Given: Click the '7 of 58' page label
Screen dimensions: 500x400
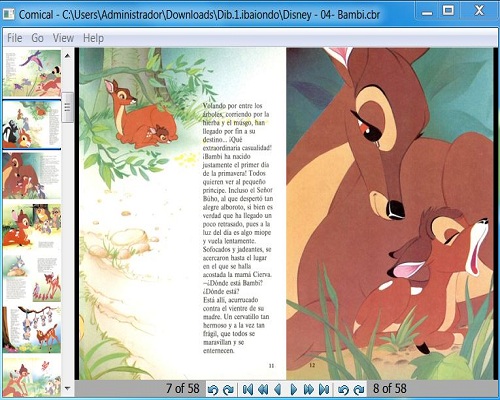Looking at the screenshot, I should [x=183, y=389].
